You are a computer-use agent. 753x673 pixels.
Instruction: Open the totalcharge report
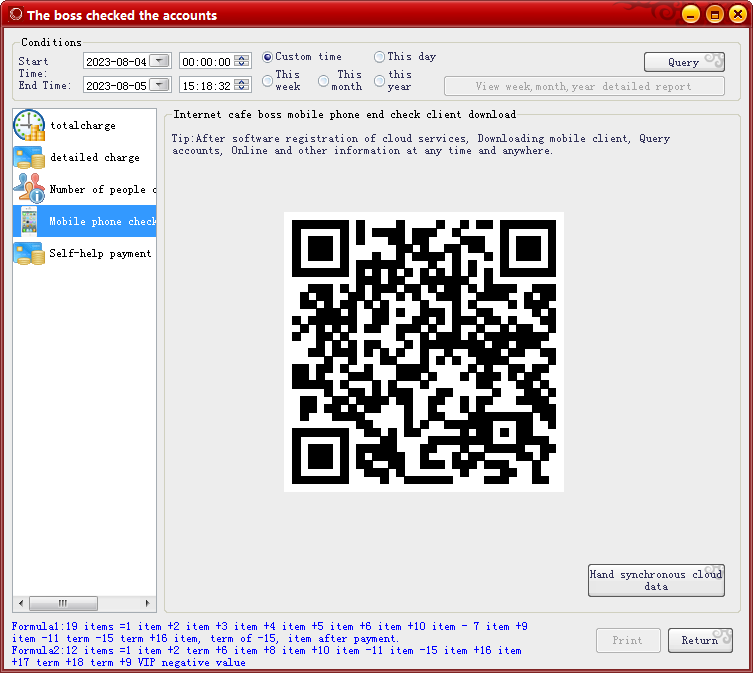(85, 125)
